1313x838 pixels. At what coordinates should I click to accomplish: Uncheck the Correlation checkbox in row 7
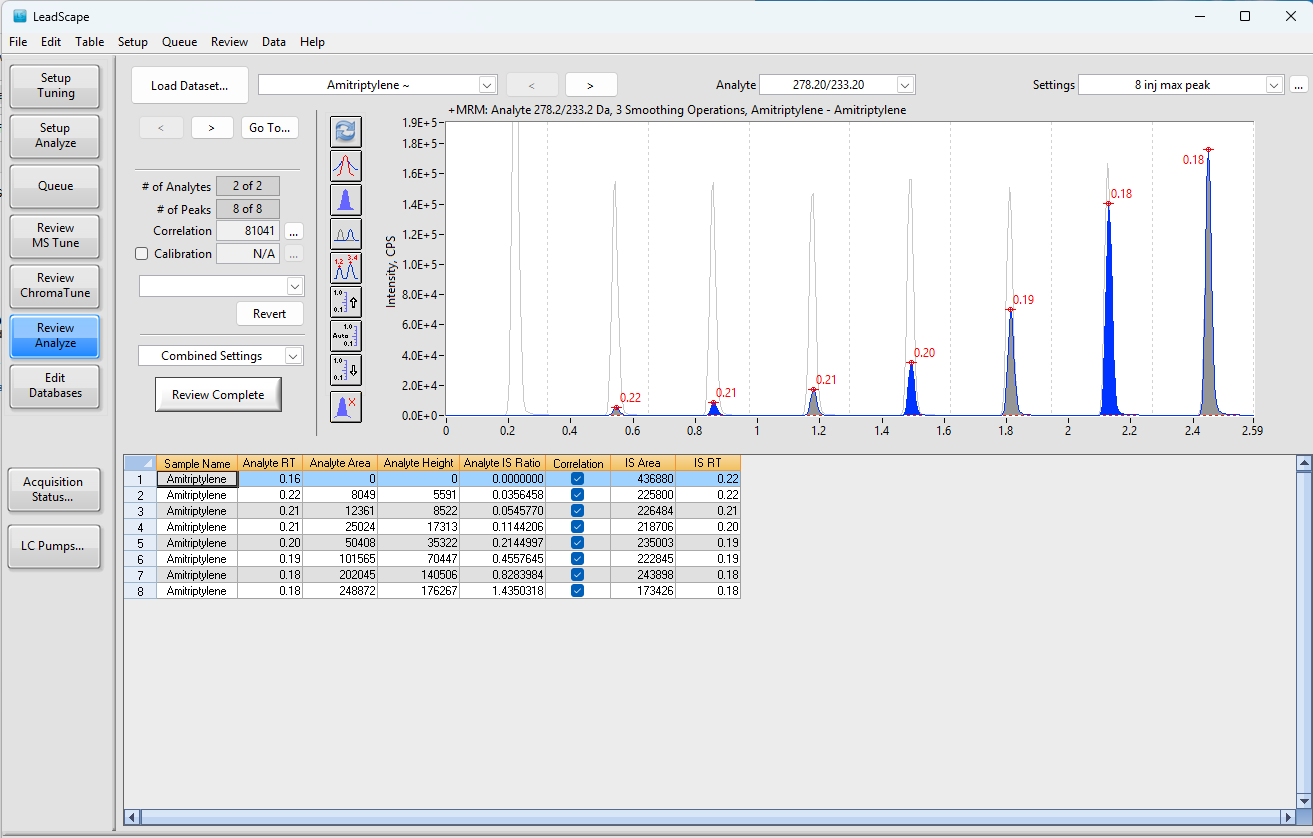[x=578, y=575]
